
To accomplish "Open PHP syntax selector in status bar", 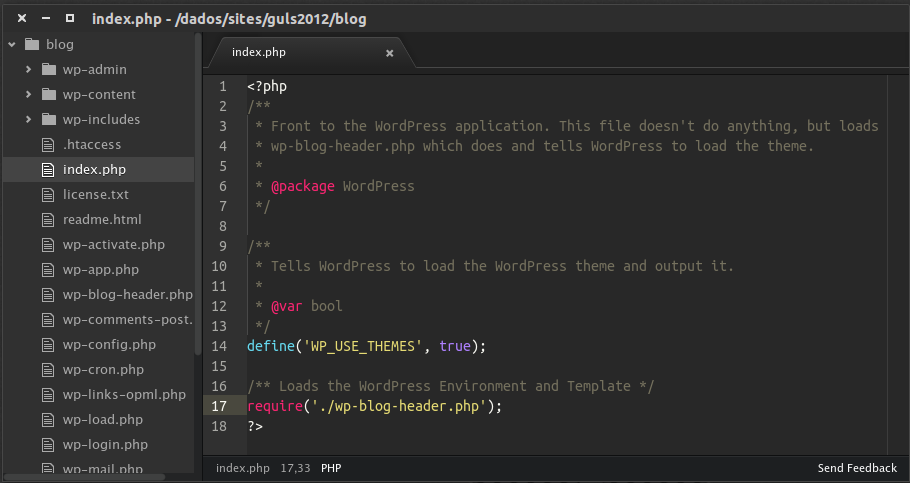I will click(x=331, y=468).
